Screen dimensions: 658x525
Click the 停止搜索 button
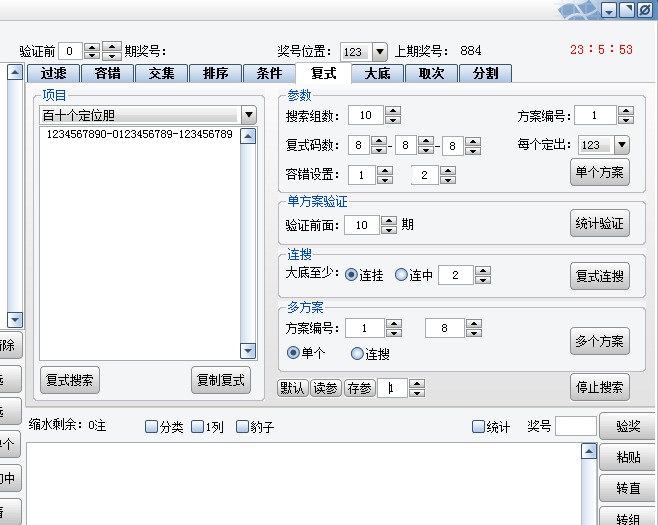601,387
